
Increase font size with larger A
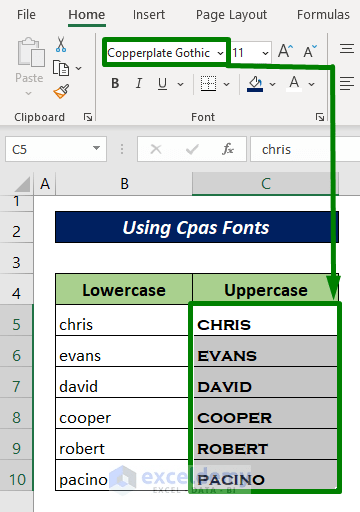tap(285, 51)
